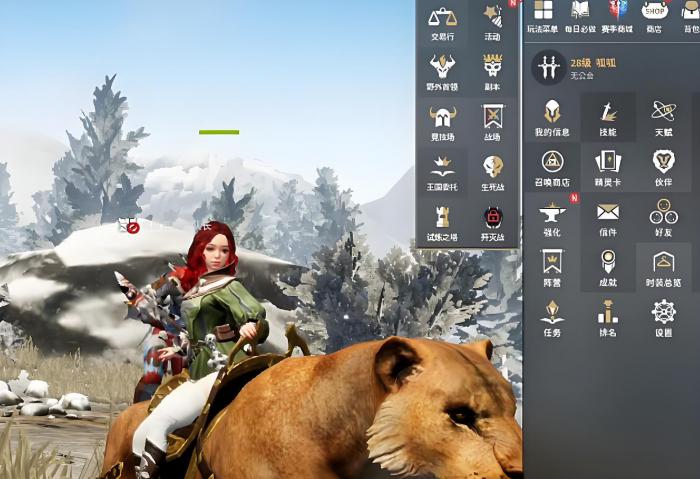The height and width of the screenshot is (479, 700).
Task: Open the 召唤商店 summon shop
Action: (x=552, y=167)
